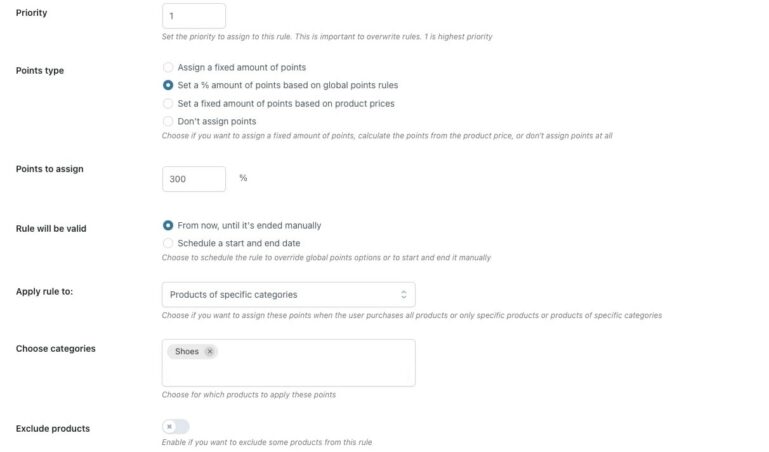
Task: Choose 'Schedule a start and end date'
Action: (168, 243)
